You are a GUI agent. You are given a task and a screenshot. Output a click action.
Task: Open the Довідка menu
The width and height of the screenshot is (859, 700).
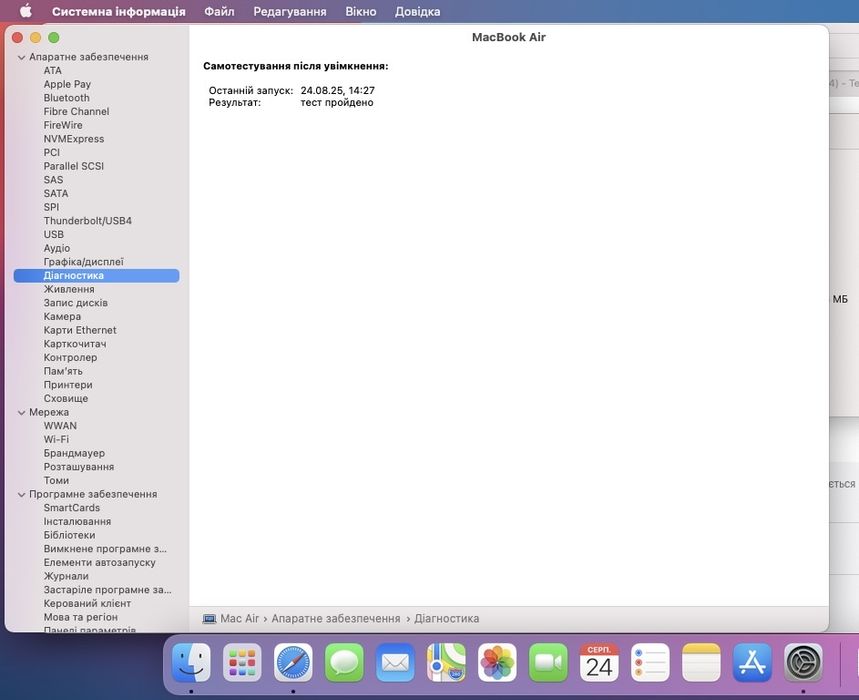pyautogui.click(x=417, y=12)
